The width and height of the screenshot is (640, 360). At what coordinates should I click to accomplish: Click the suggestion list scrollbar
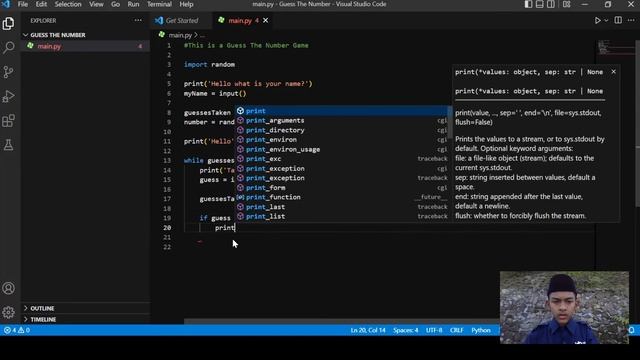[x=450, y=122]
